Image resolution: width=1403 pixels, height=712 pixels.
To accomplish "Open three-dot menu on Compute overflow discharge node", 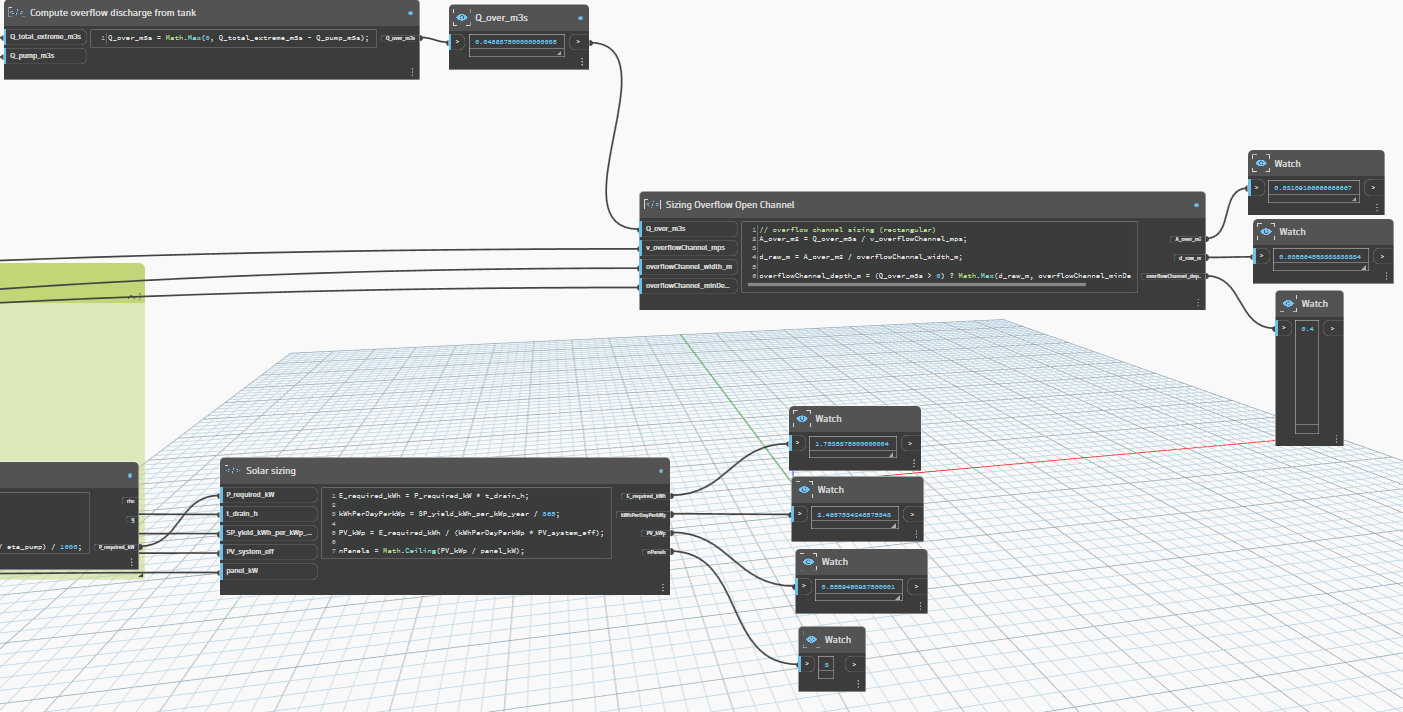I will (x=413, y=70).
